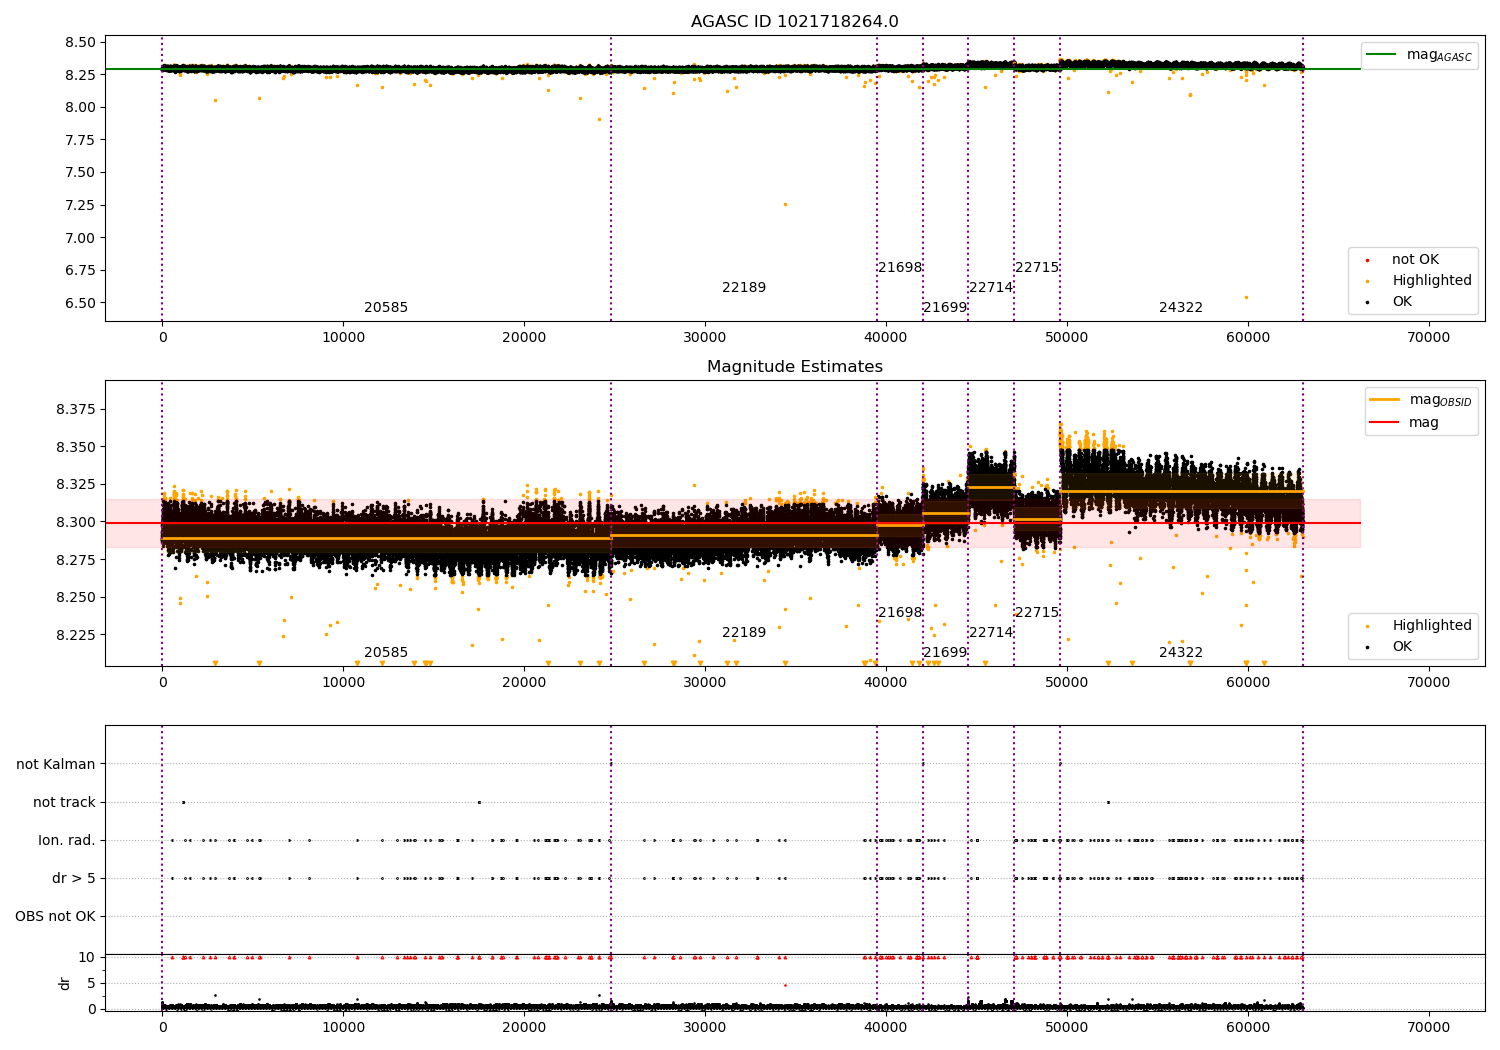This screenshot has width=1500, height=1050.
Task: Click obsid label 22714 in the top plot
Action: click(x=991, y=288)
